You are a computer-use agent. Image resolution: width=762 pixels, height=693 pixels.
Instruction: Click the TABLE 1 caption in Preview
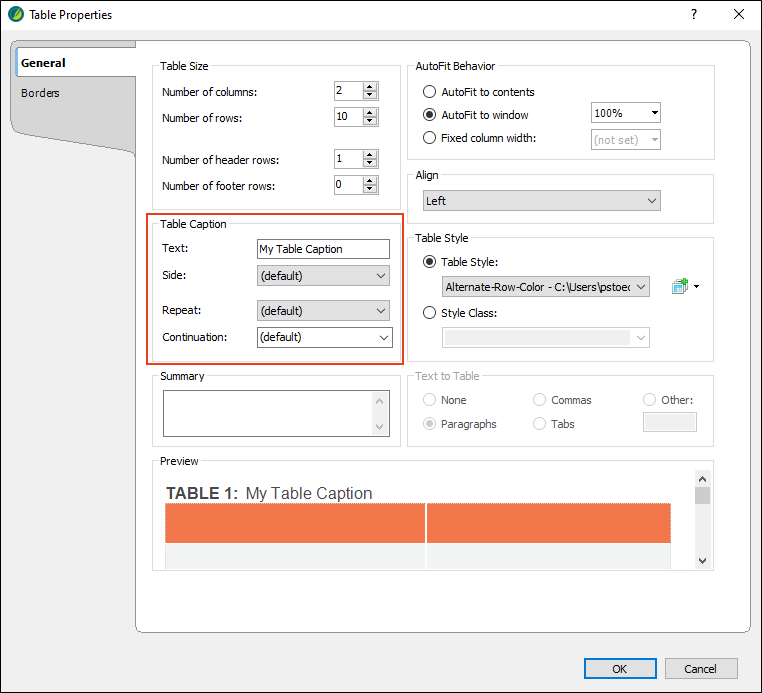[269, 493]
